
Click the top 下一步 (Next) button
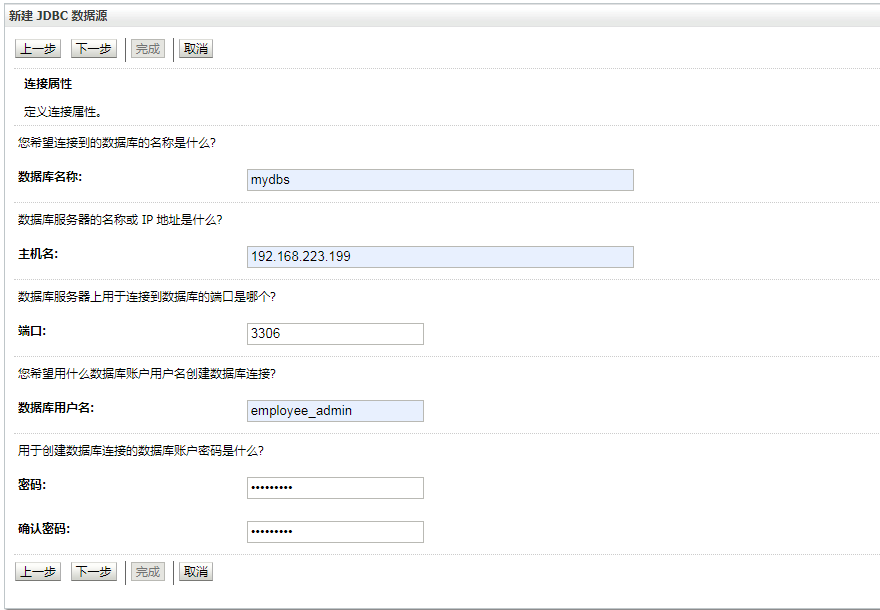tap(94, 49)
